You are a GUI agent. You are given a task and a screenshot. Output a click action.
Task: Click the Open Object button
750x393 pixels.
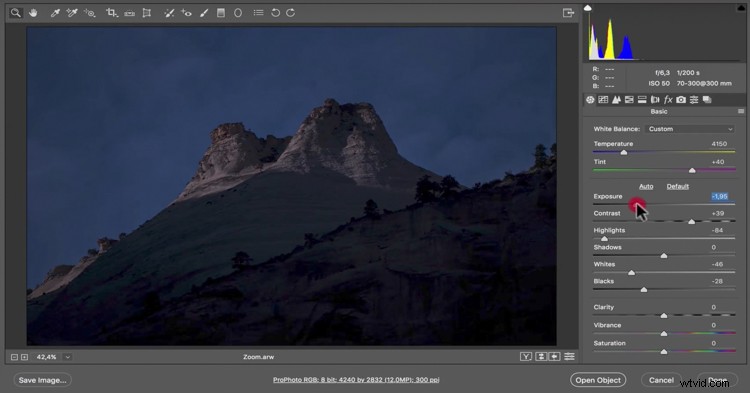598,380
